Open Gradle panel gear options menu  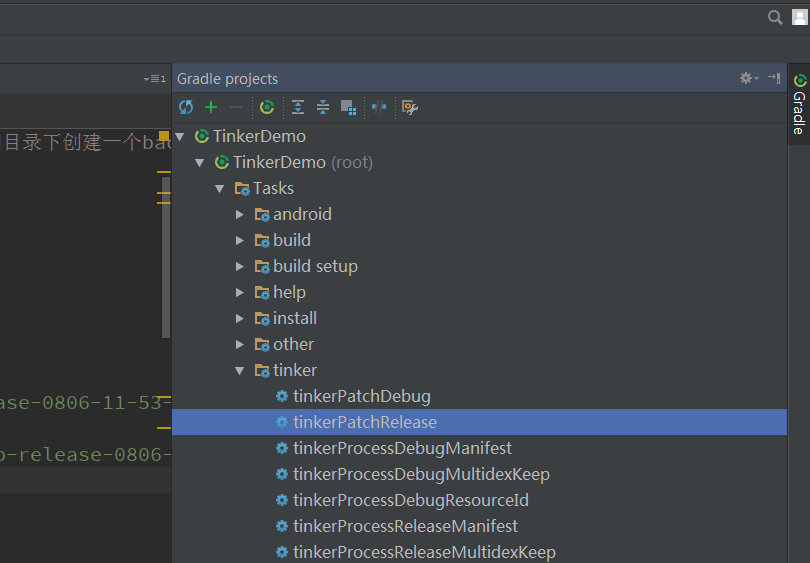[x=749, y=78]
